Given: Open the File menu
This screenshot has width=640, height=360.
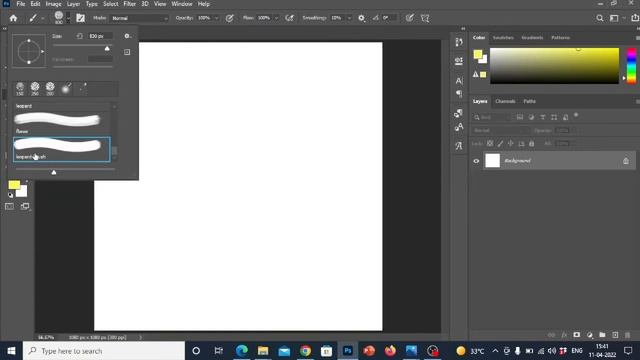Looking at the screenshot, I should 21,4.
